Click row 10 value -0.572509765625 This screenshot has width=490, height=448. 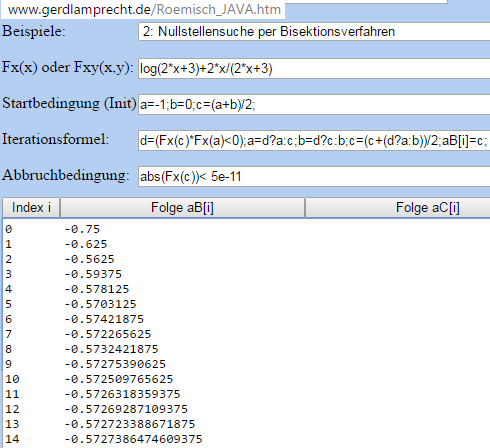pos(119,379)
